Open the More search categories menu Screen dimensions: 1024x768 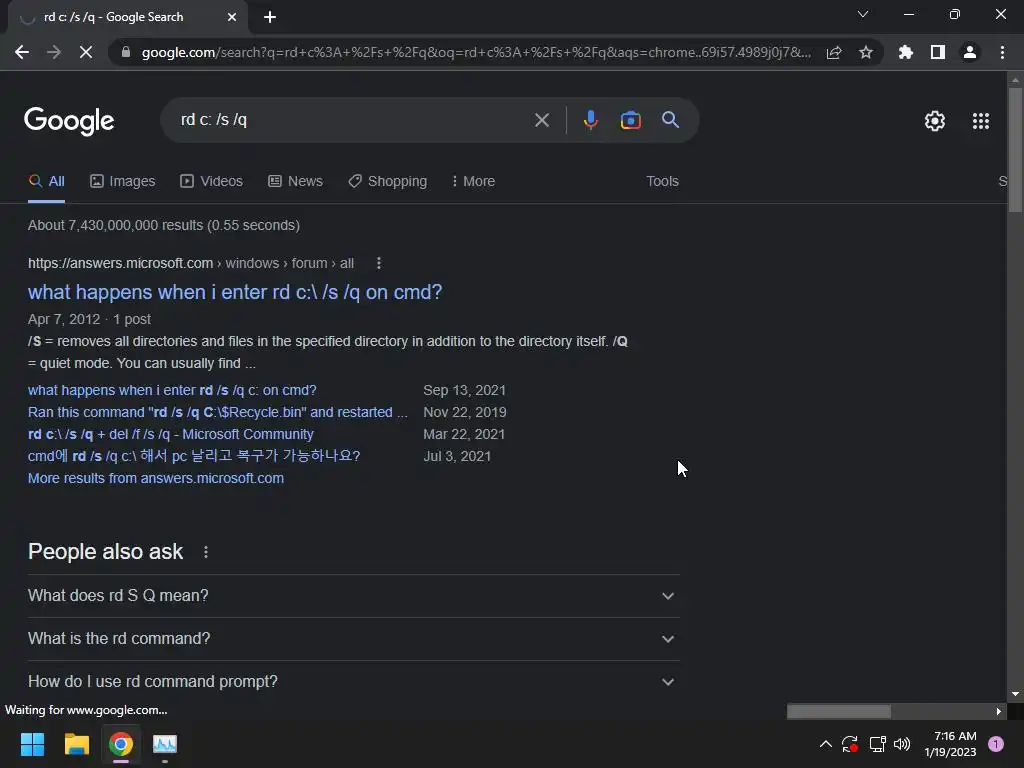(473, 182)
